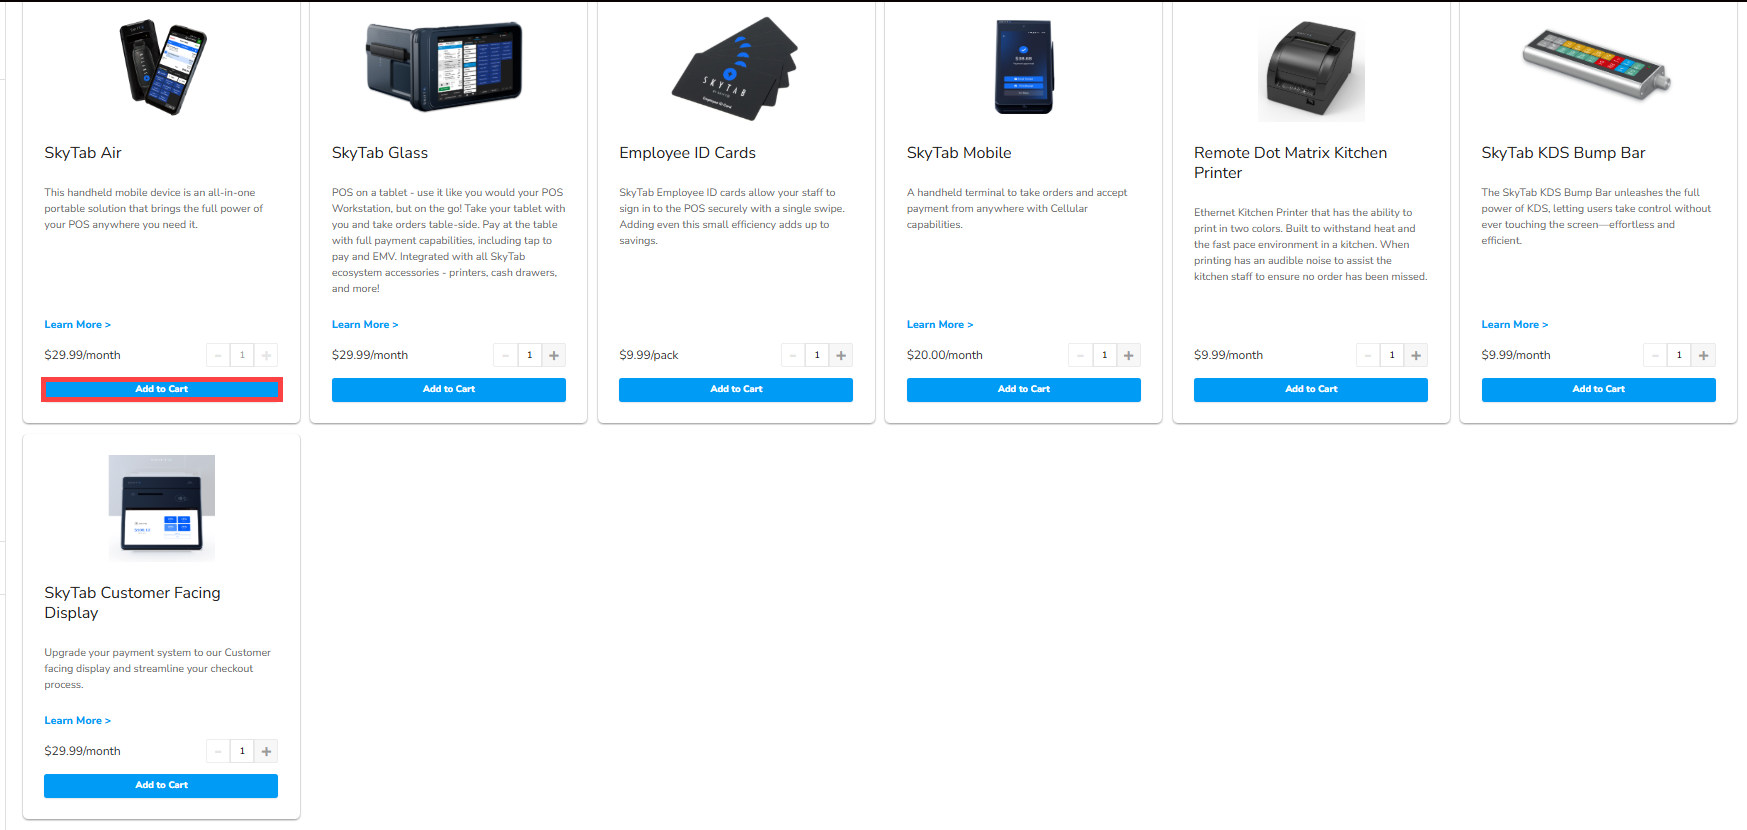This screenshot has height=830, width=1747.
Task: Add SkyTab Customer Facing Display to cart
Action: tap(161, 785)
